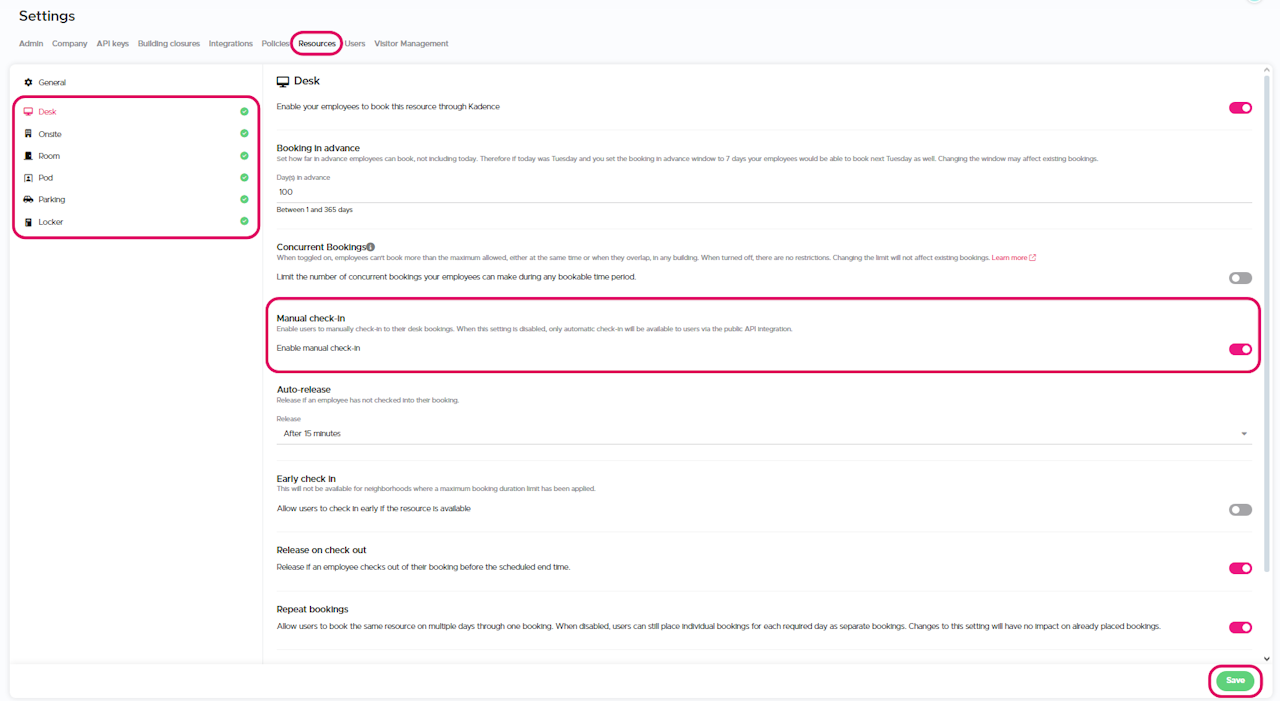Click the green check next to Parking
This screenshot has width=1280, height=701.
pyautogui.click(x=244, y=200)
